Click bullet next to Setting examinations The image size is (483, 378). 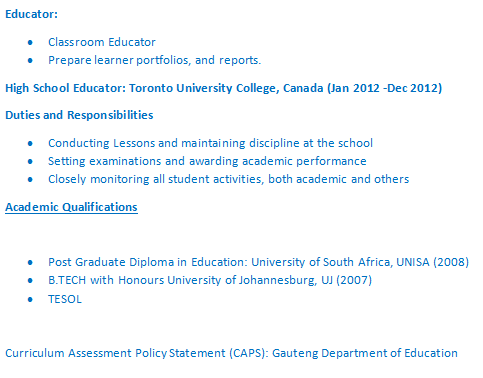click(x=30, y=161)
